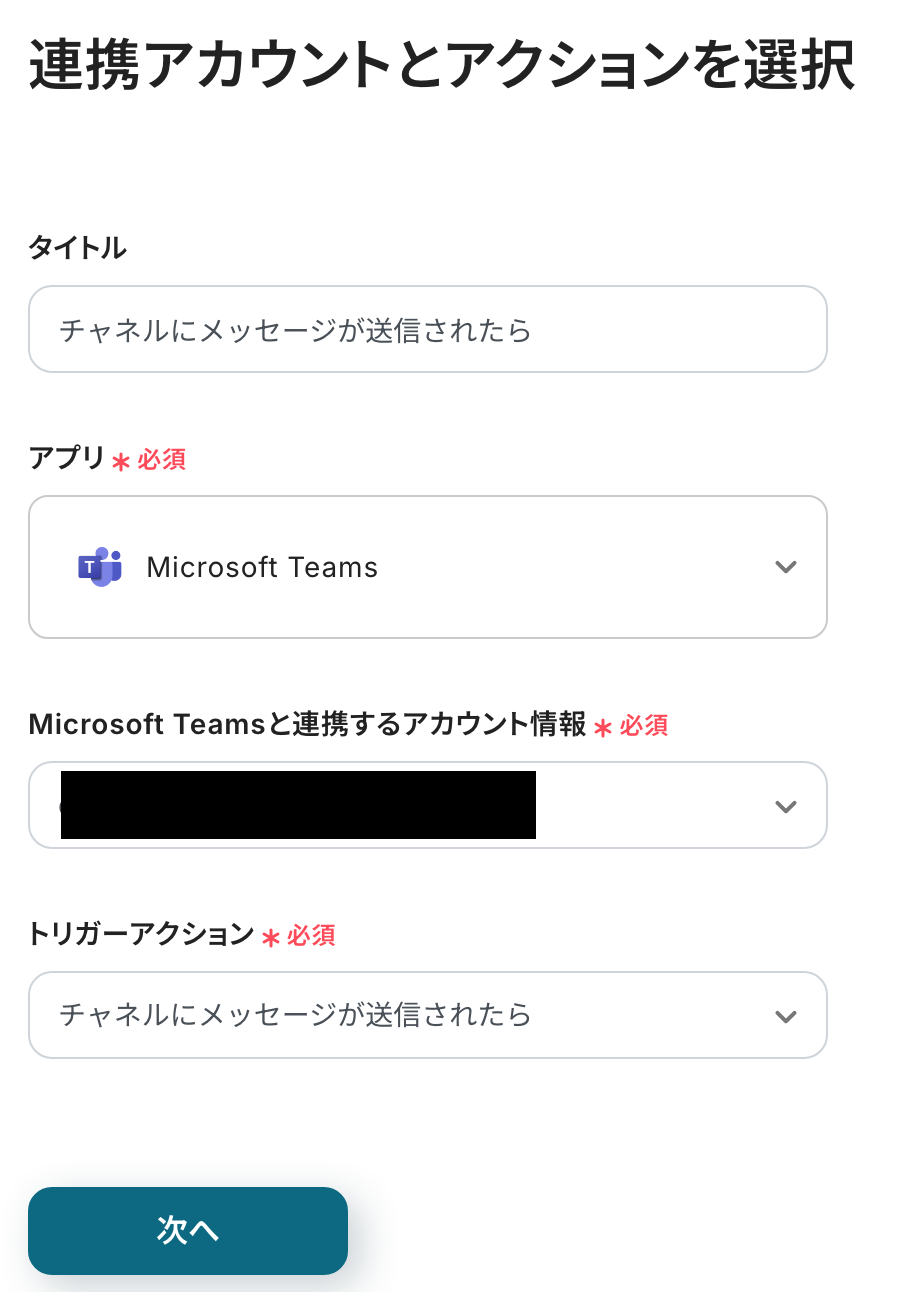
Task: Click the selected trigger action value text
Action: click(x=295, y=1015)
